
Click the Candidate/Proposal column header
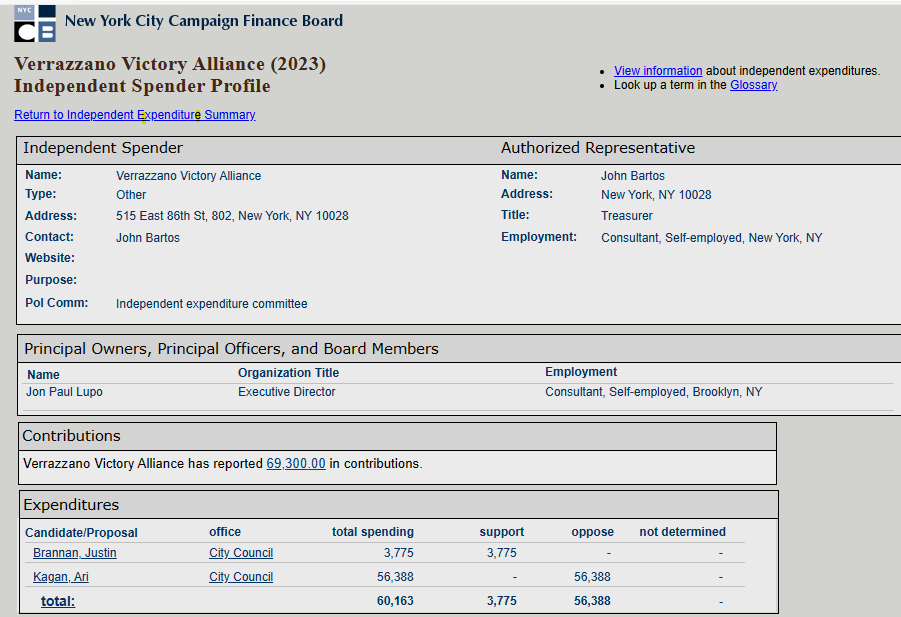82,533
